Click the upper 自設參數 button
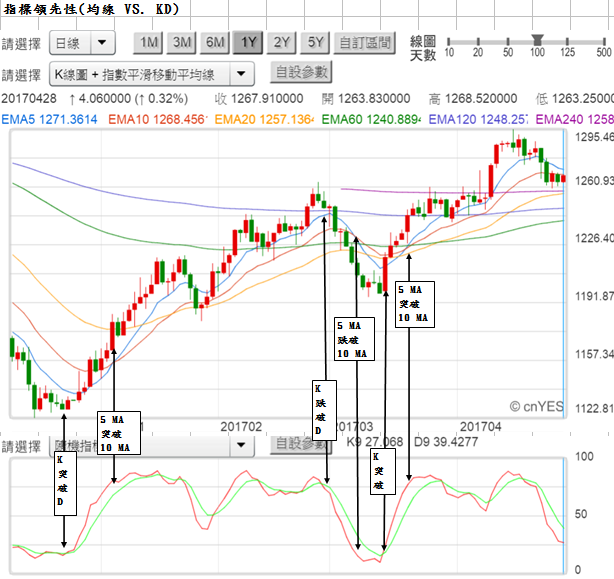 coord(301,72)
